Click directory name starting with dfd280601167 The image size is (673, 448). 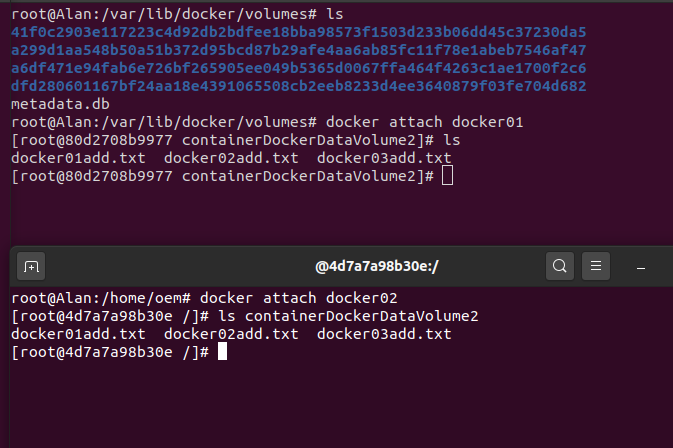299,86
